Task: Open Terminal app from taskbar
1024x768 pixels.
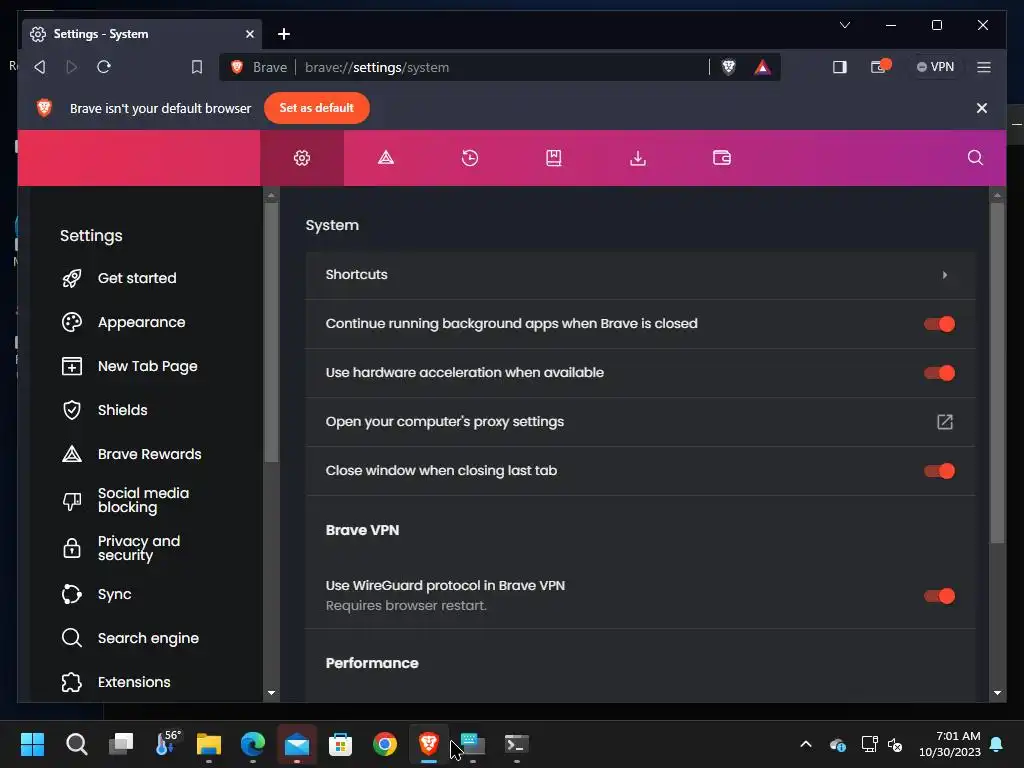Action: (x=517, y=744)
